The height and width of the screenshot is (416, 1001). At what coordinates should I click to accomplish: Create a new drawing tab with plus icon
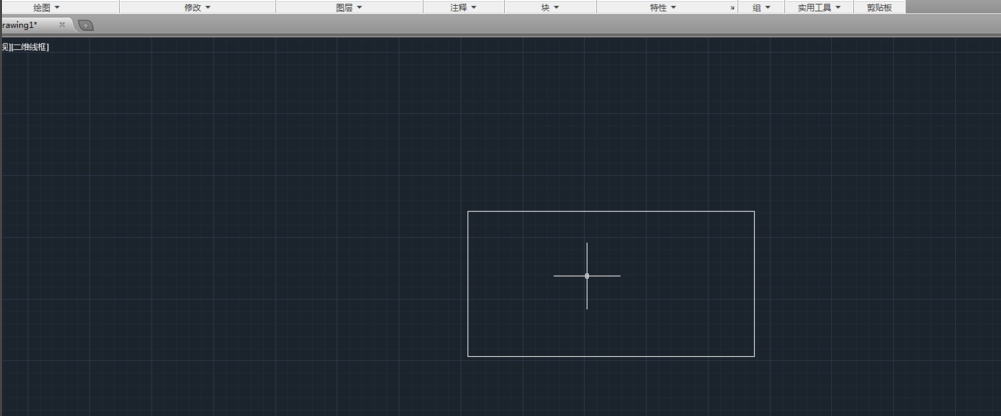click(x=86, y=26)
